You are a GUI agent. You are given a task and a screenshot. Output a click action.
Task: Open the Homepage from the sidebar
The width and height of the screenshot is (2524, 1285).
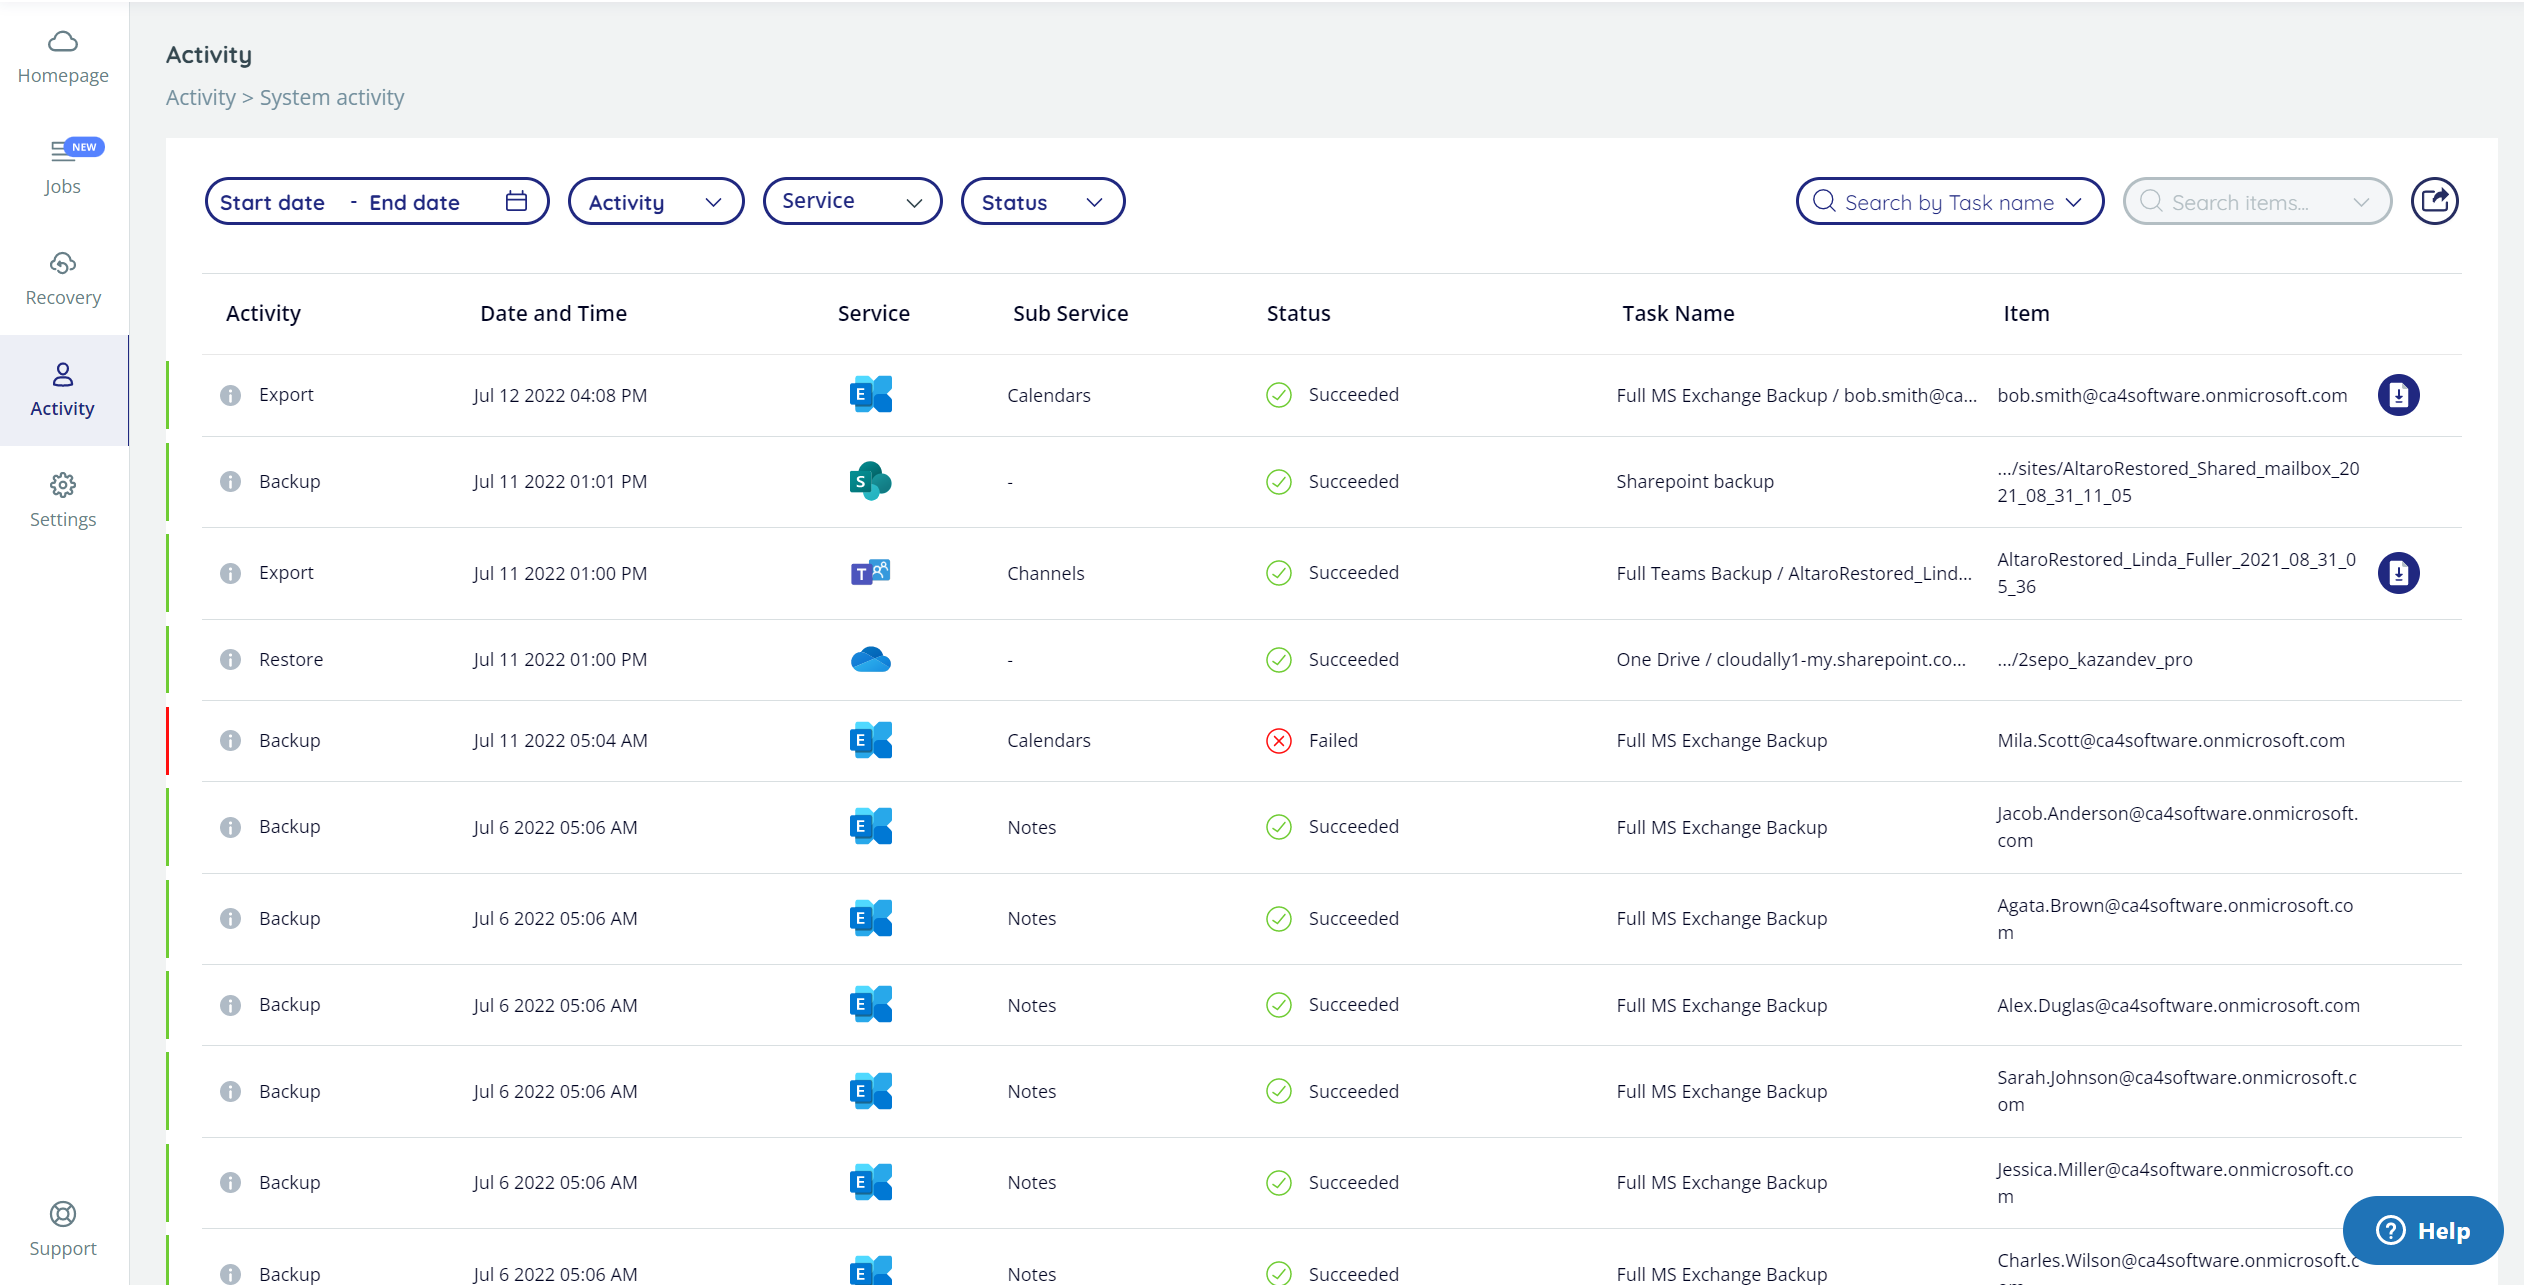coord(63,55)
